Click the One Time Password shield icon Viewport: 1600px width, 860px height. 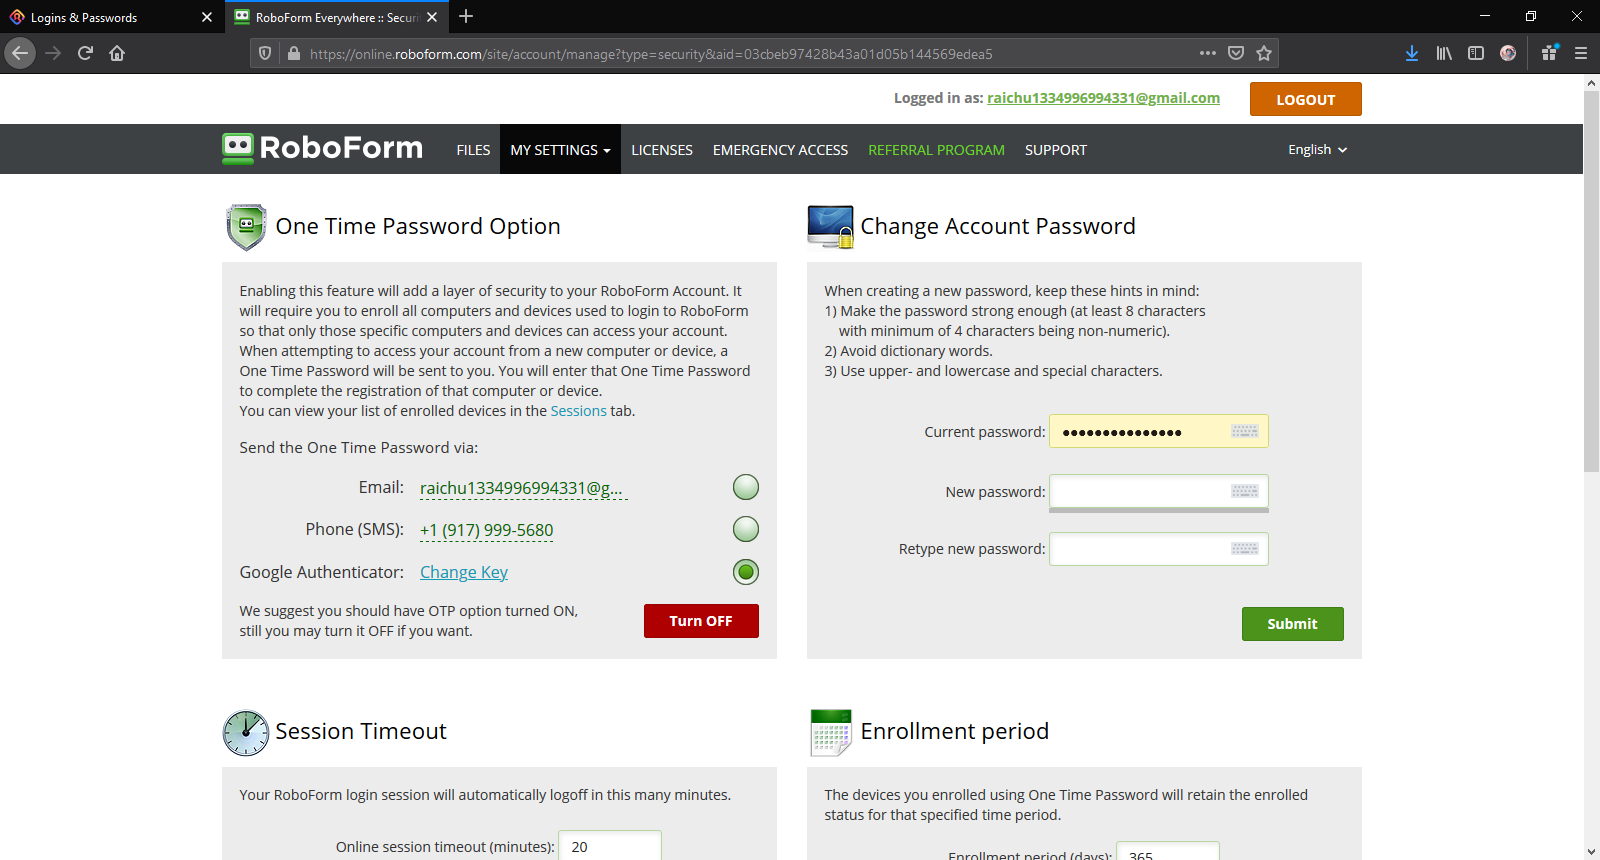click(246, 227)
